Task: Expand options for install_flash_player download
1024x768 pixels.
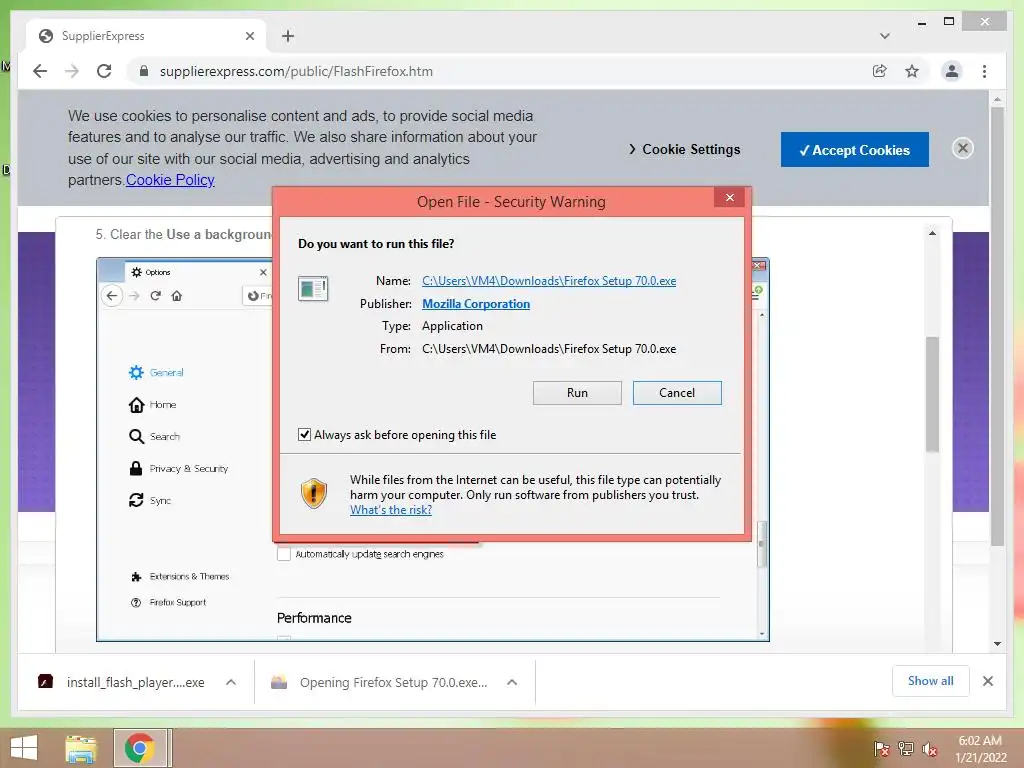Action: tap(231, 682)
